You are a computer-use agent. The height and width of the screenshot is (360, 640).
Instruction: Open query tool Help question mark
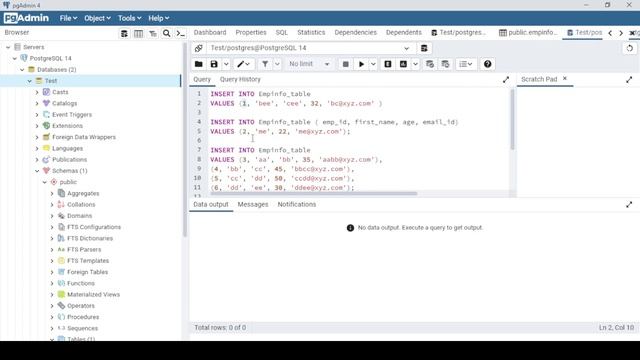click(487, 64)
